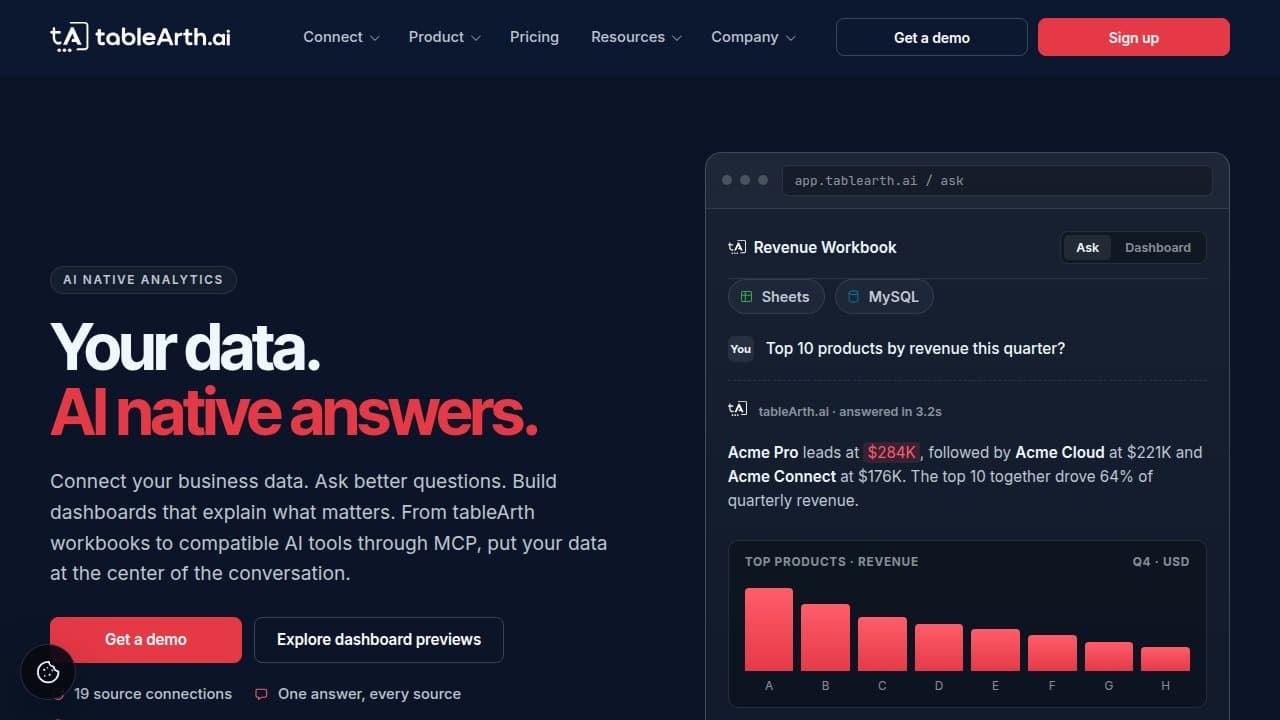The width and height of the screenshot is (1280, 720).
Task: Click chart bar A
Action: pyautogui.click(x=769, y=629)
